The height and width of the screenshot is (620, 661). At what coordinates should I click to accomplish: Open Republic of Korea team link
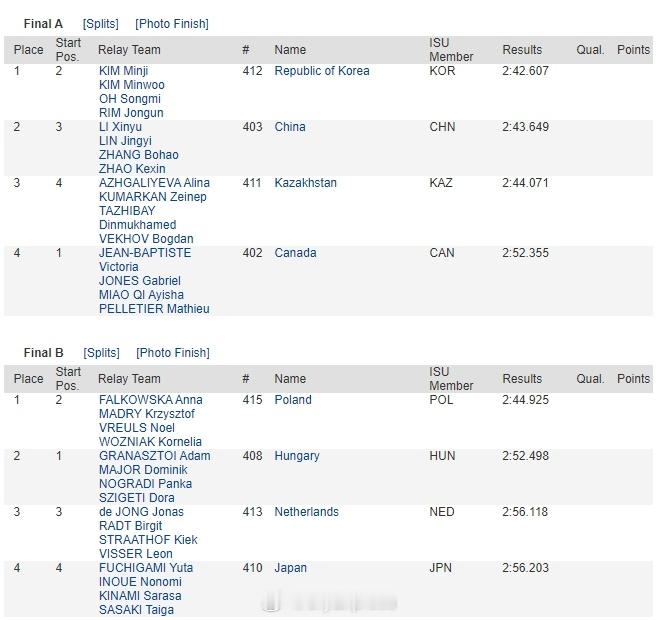coord(322,71)
